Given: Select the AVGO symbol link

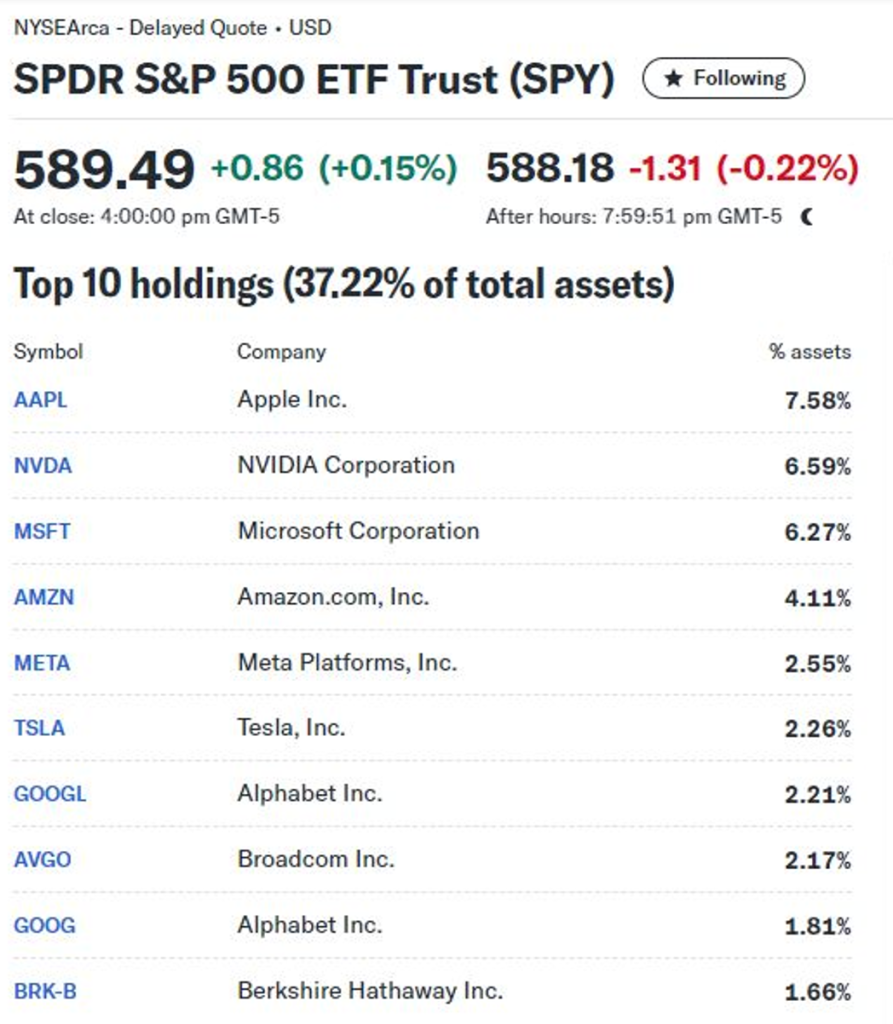Looking at the screenshot, I should coord(43,859).
